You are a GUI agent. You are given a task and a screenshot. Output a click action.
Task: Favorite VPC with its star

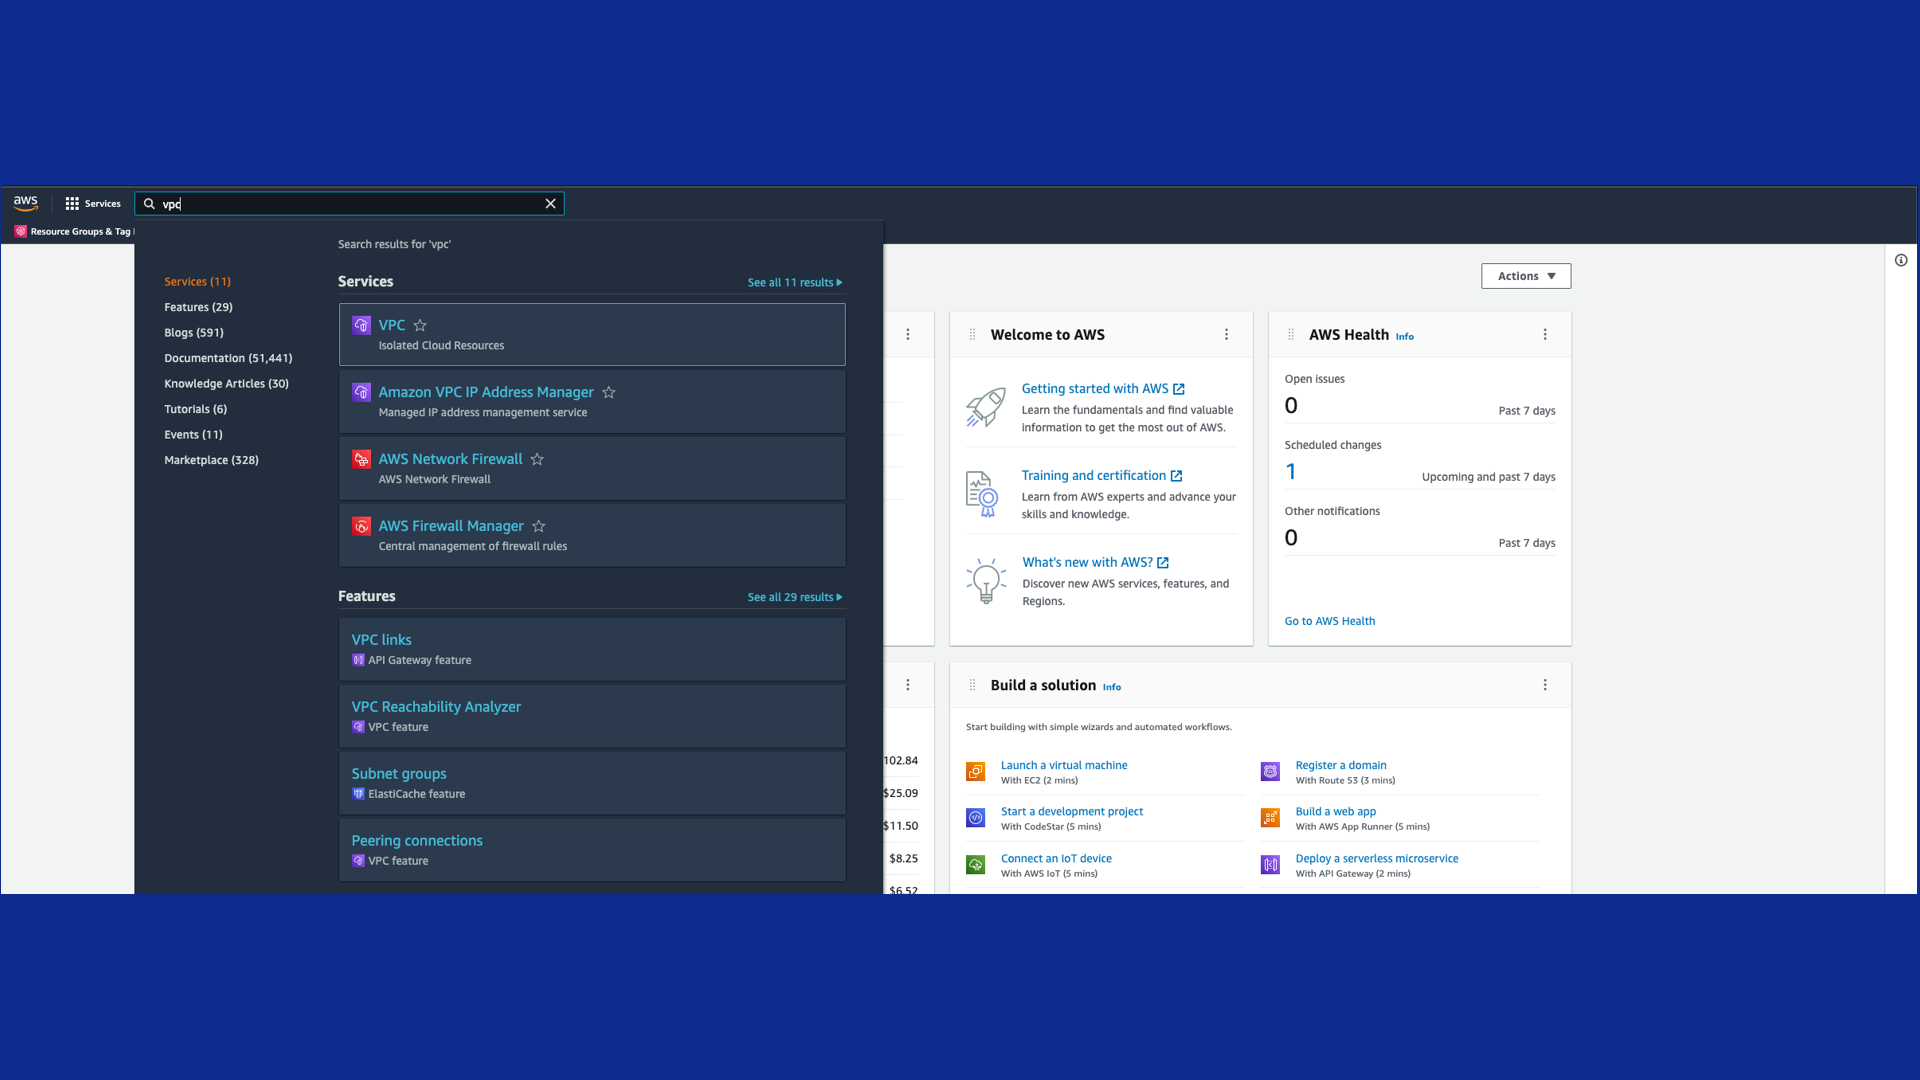click(420, 325)
